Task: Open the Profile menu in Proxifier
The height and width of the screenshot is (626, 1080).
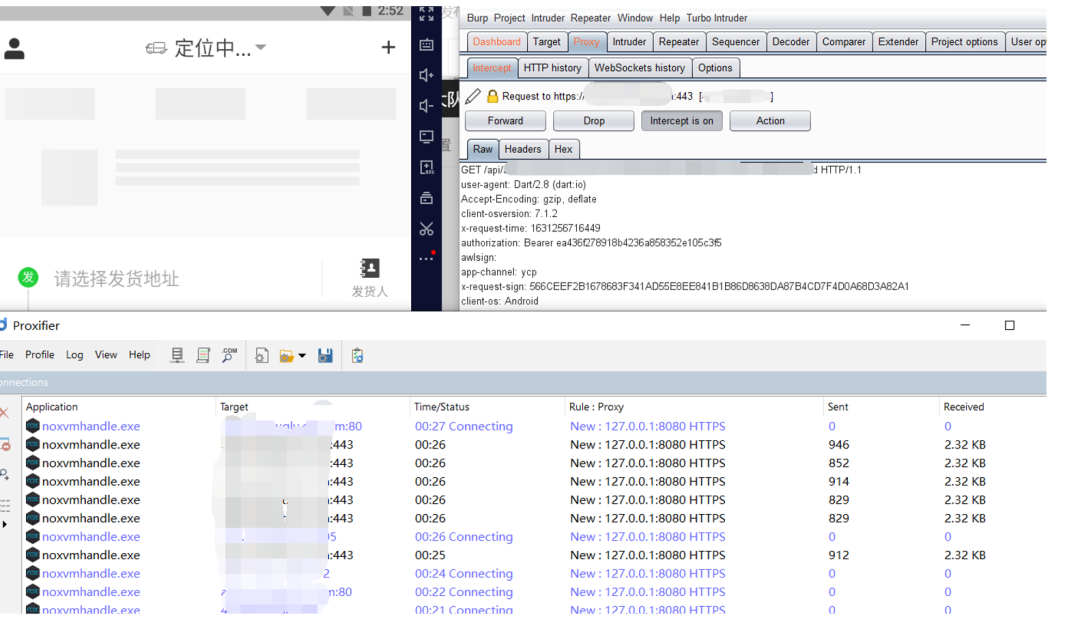Action: [40, 355]
